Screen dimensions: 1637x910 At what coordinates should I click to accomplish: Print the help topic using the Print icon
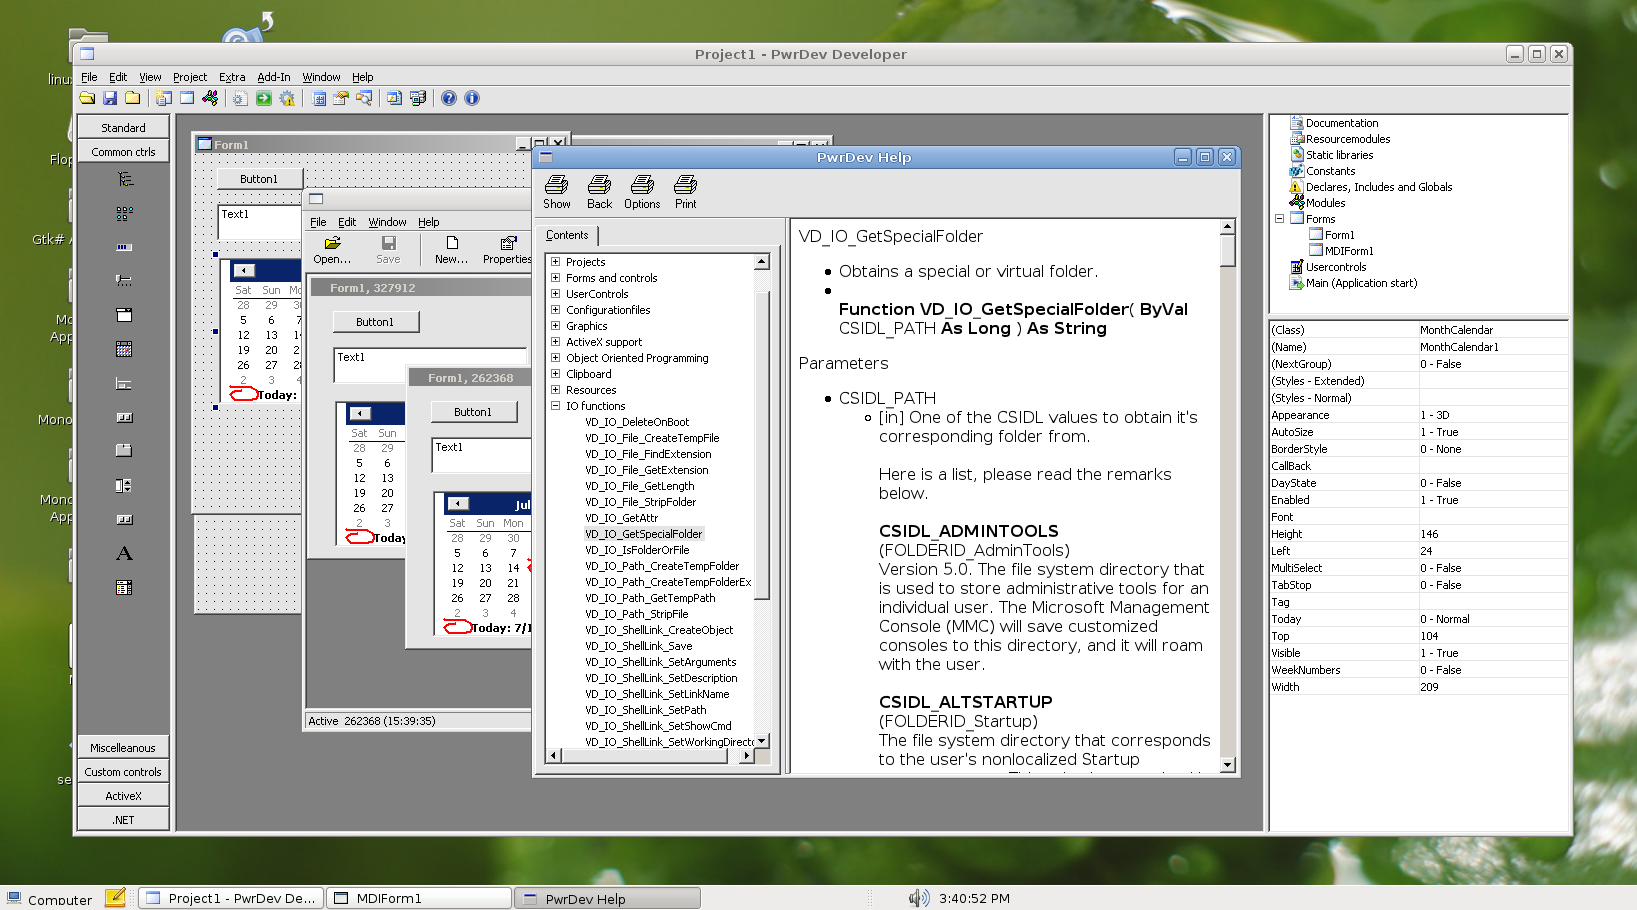click(685, 190)
